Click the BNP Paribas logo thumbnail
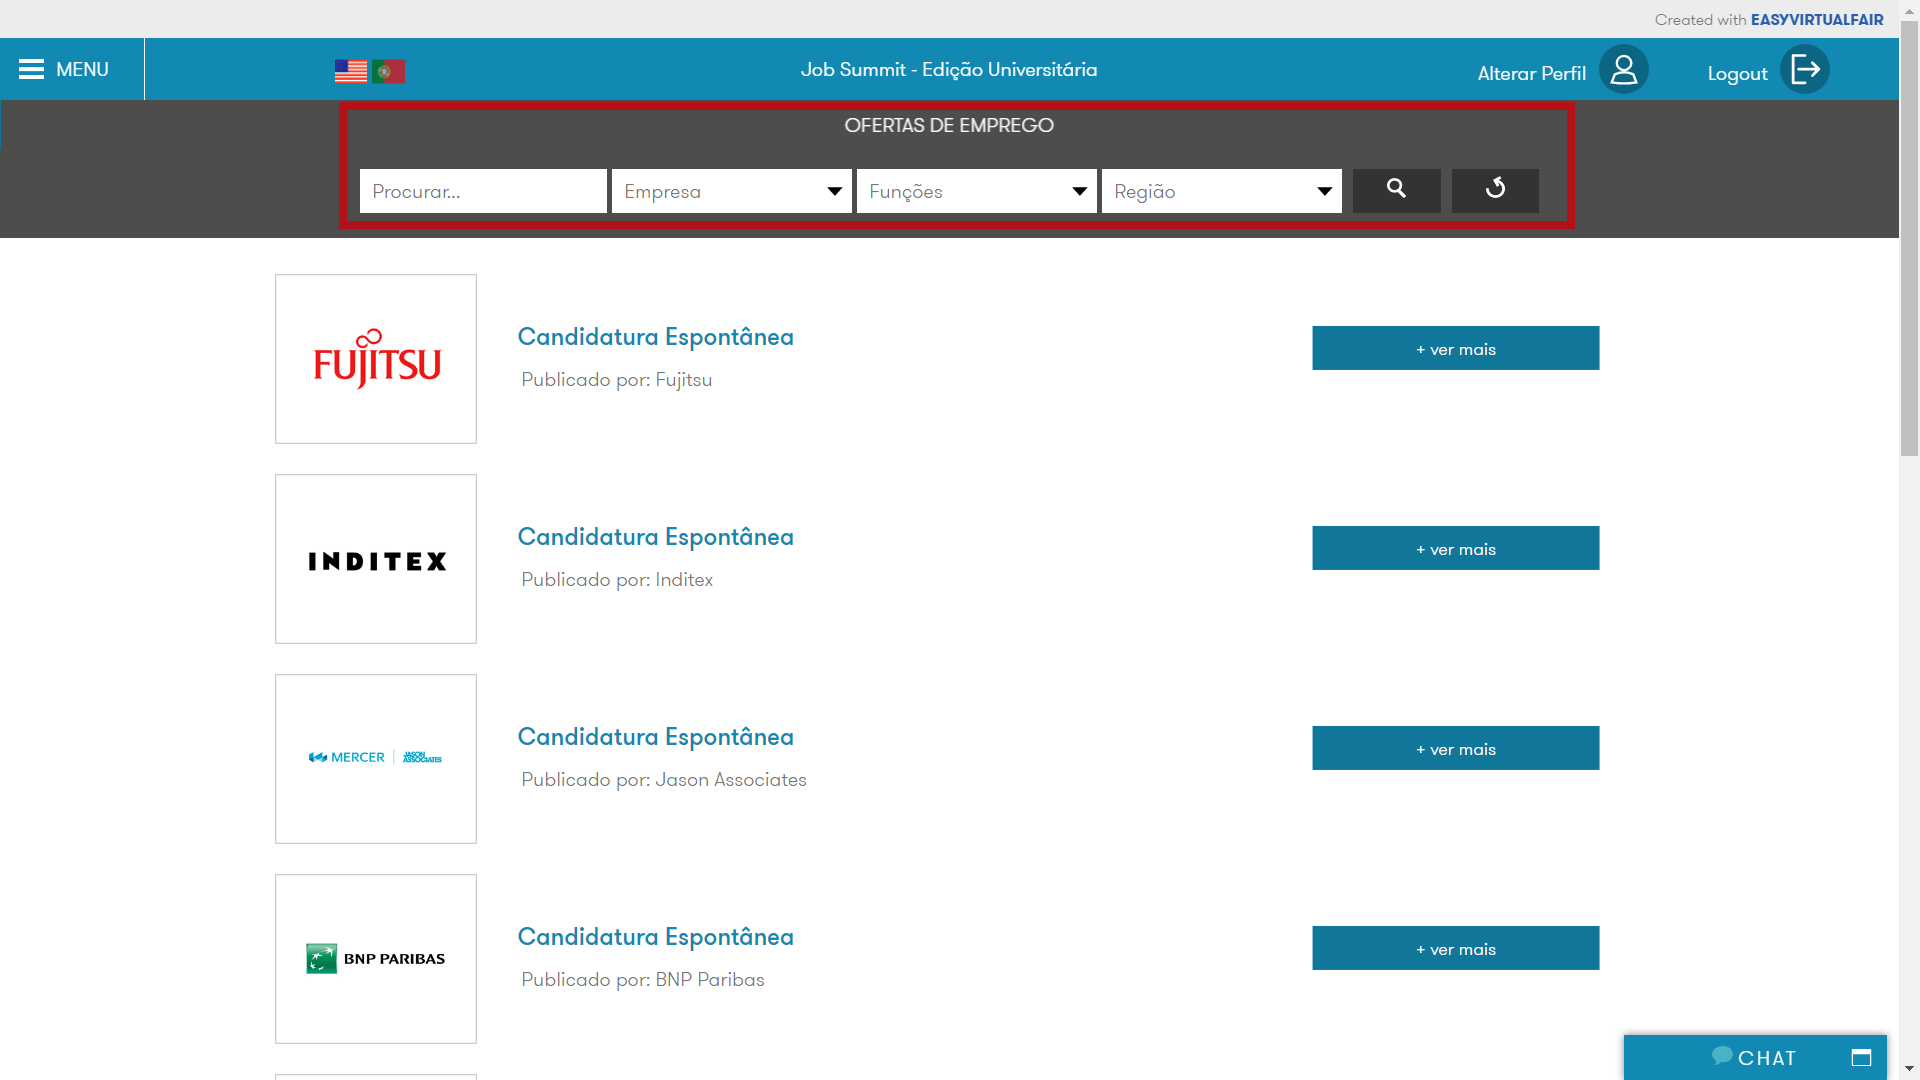Image resolution: width=1920 pixels, height=1080 pixels. pyautogui.click(x=376, y=959)
